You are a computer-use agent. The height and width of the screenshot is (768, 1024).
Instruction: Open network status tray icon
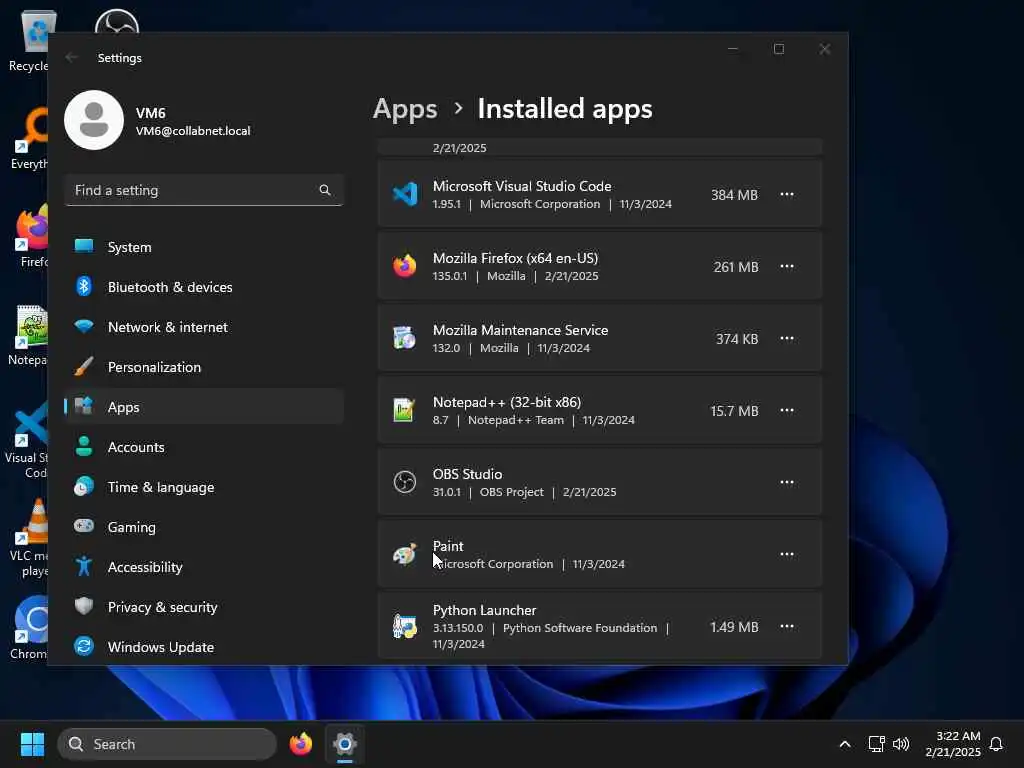click(x=876, y=744)
